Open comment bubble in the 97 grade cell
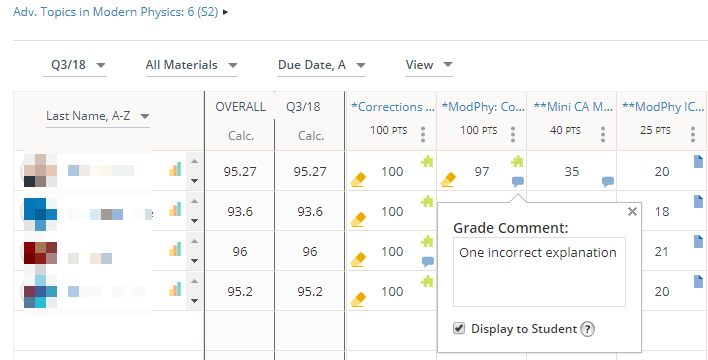Screen dimensions: 708x360 pos(518,182)
